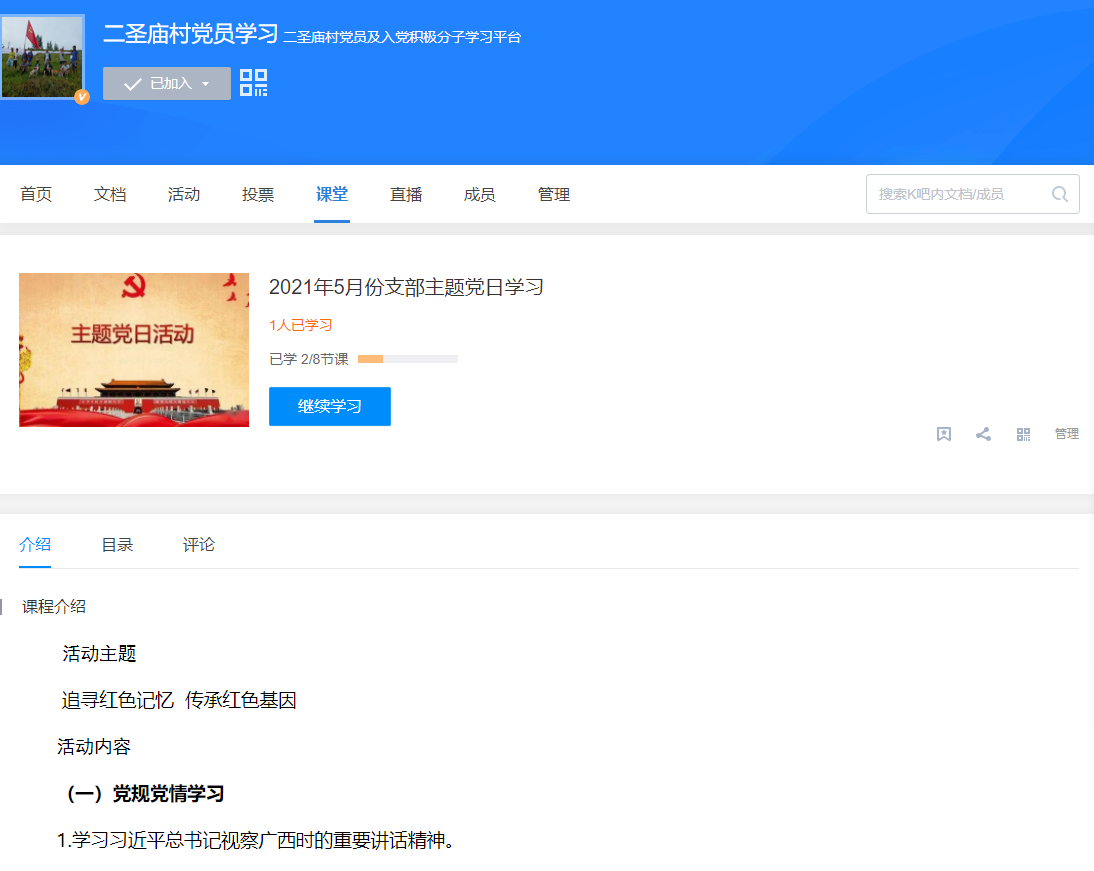Click the course progress bar
Viewport: 1094px width, 871px height.
coord(407,359)
